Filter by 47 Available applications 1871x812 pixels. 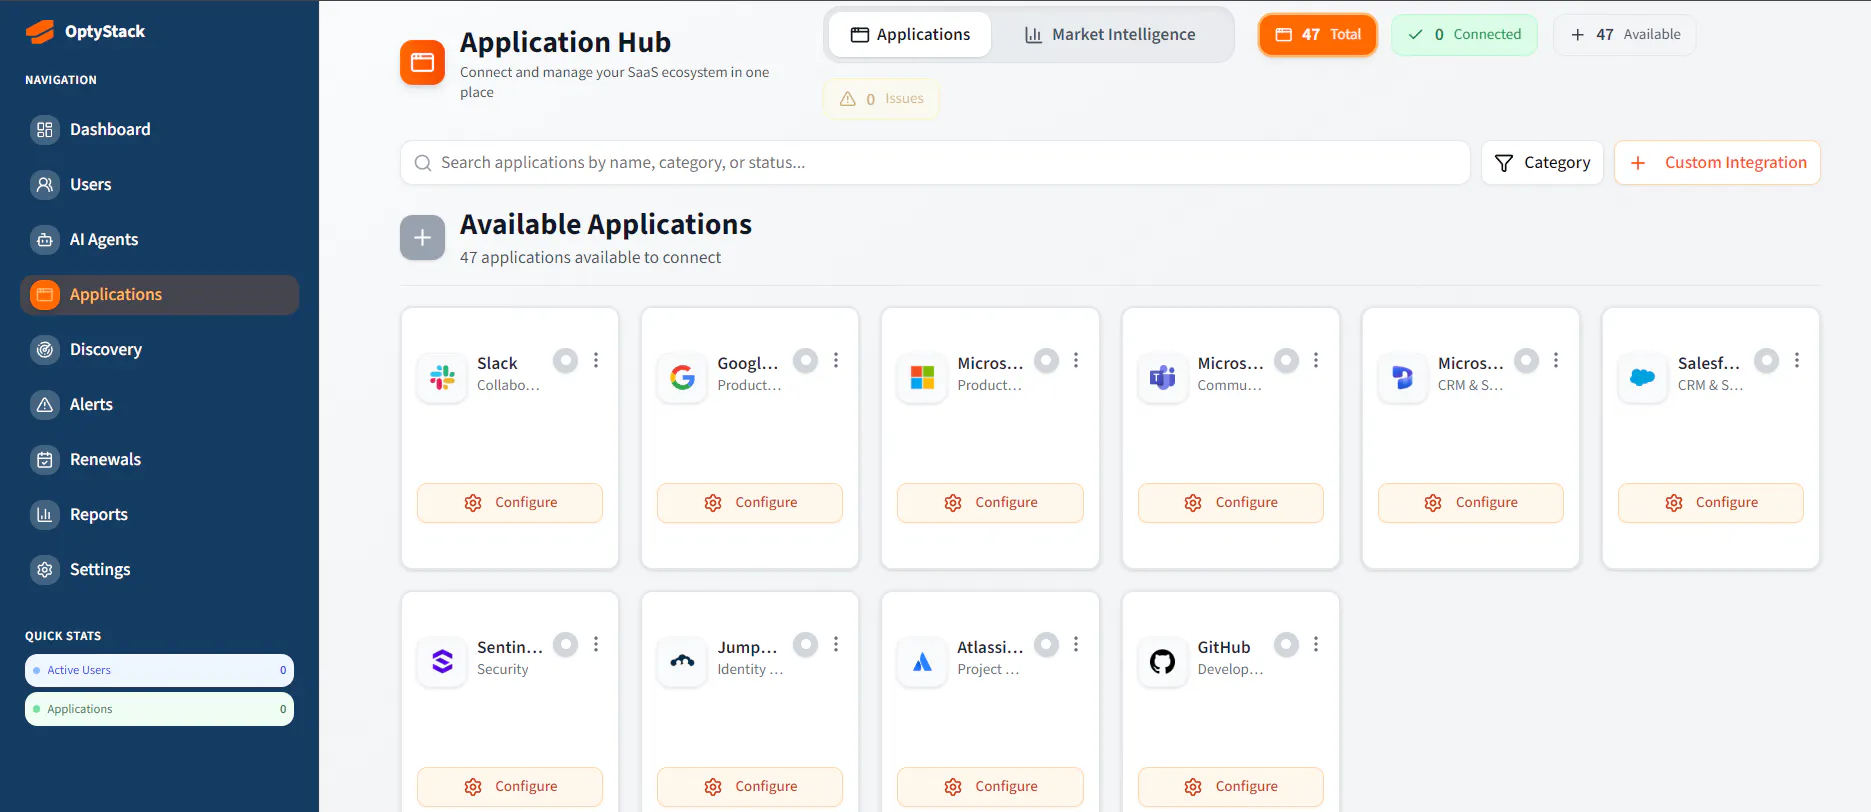tap(1625, 34)
